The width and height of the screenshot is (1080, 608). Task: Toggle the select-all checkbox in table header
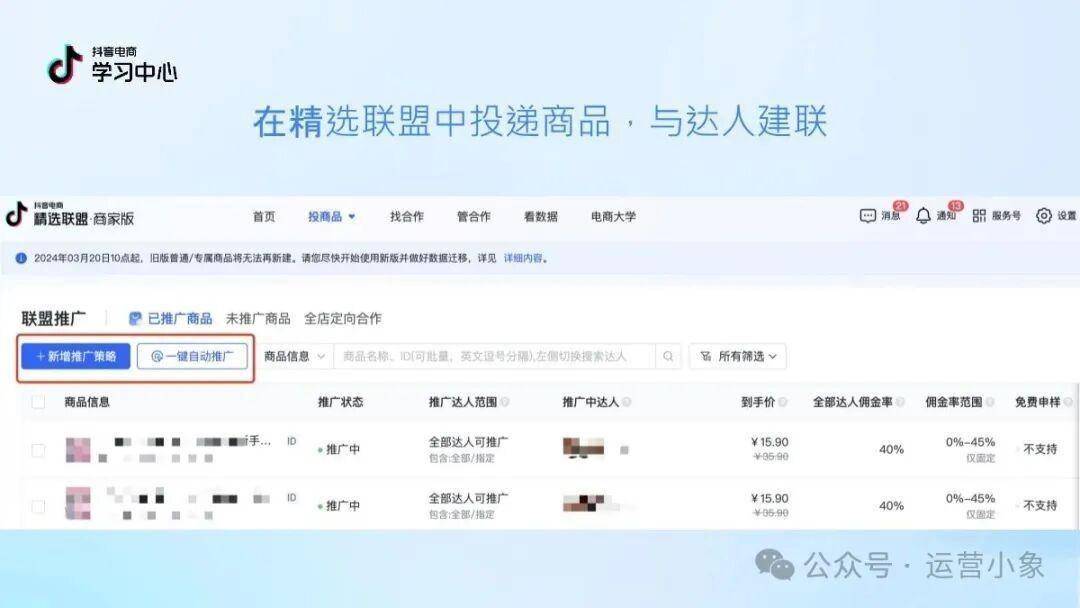[x=38, y=402]
